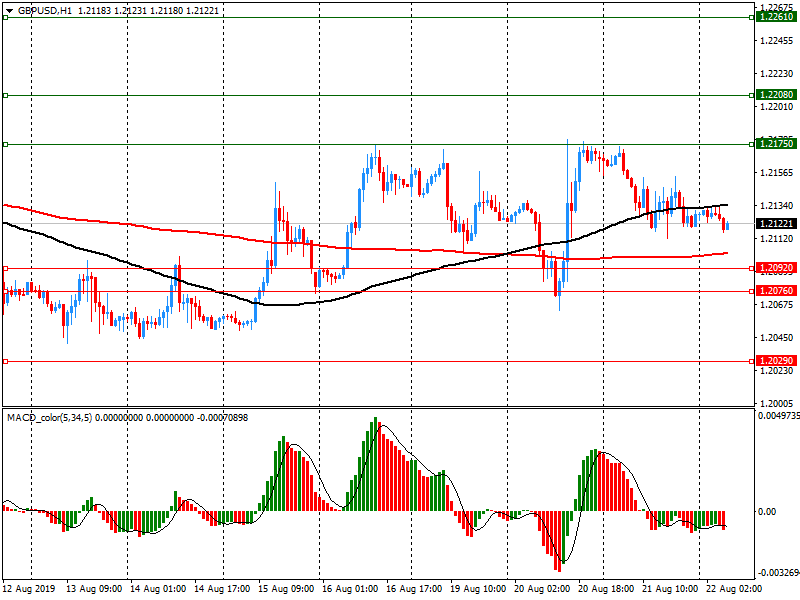Click the 20 Aug 18:00 time axis label
The image size is (800, 600).
tap(606, 589)
